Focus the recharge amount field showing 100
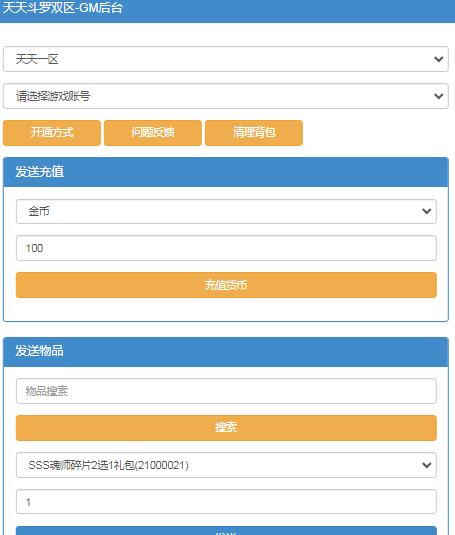455x535 pixels. [x=226, y=248]
